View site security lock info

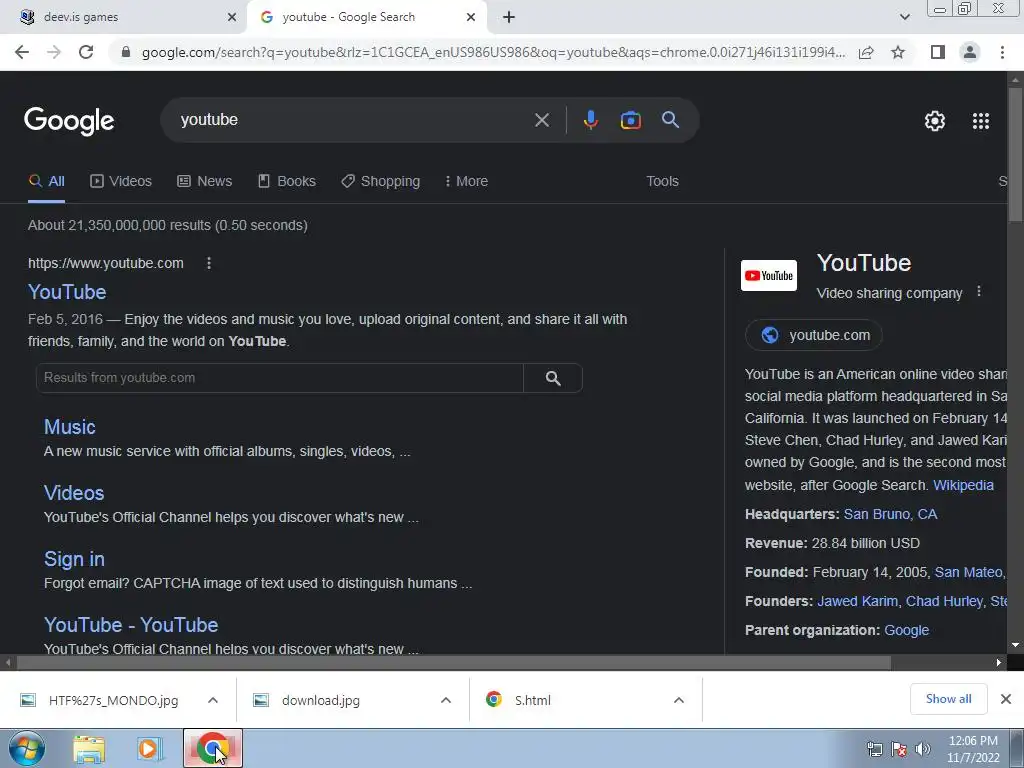click(x=126, y=52)
